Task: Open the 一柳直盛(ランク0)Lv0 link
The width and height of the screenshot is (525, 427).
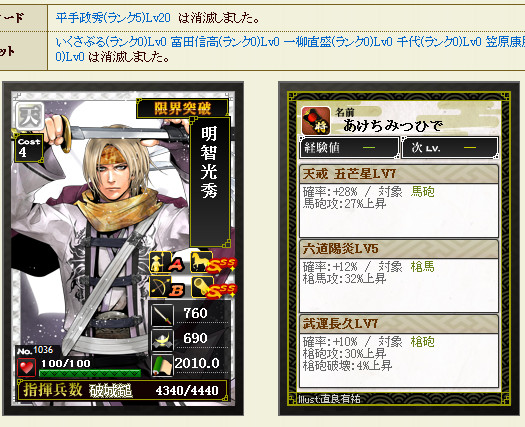Action: 338,42
